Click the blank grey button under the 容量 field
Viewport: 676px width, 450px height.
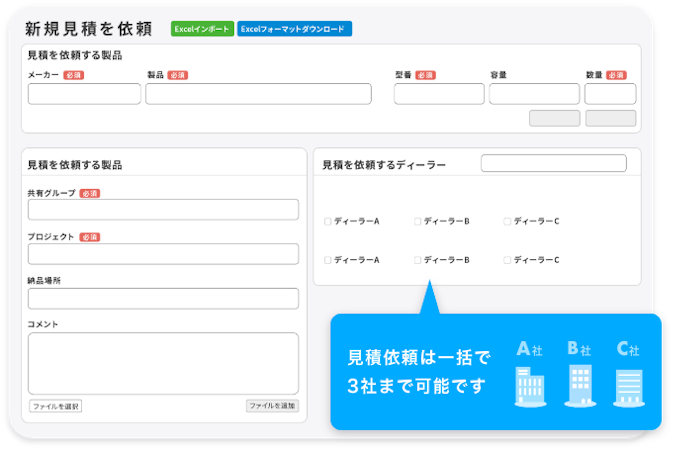click(x=554, y=119)
